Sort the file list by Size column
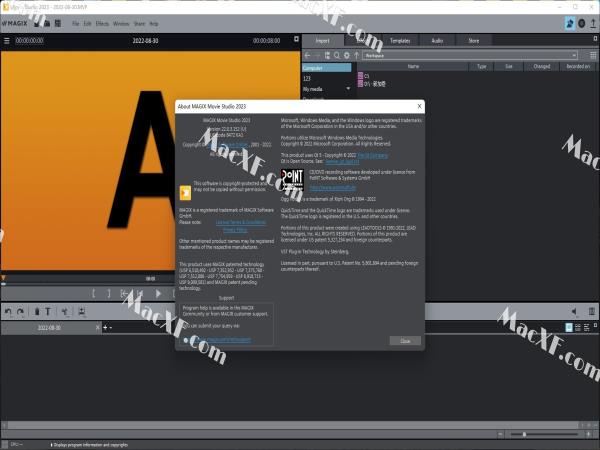This screenshot has height=450, width=600. pos(509,67)
